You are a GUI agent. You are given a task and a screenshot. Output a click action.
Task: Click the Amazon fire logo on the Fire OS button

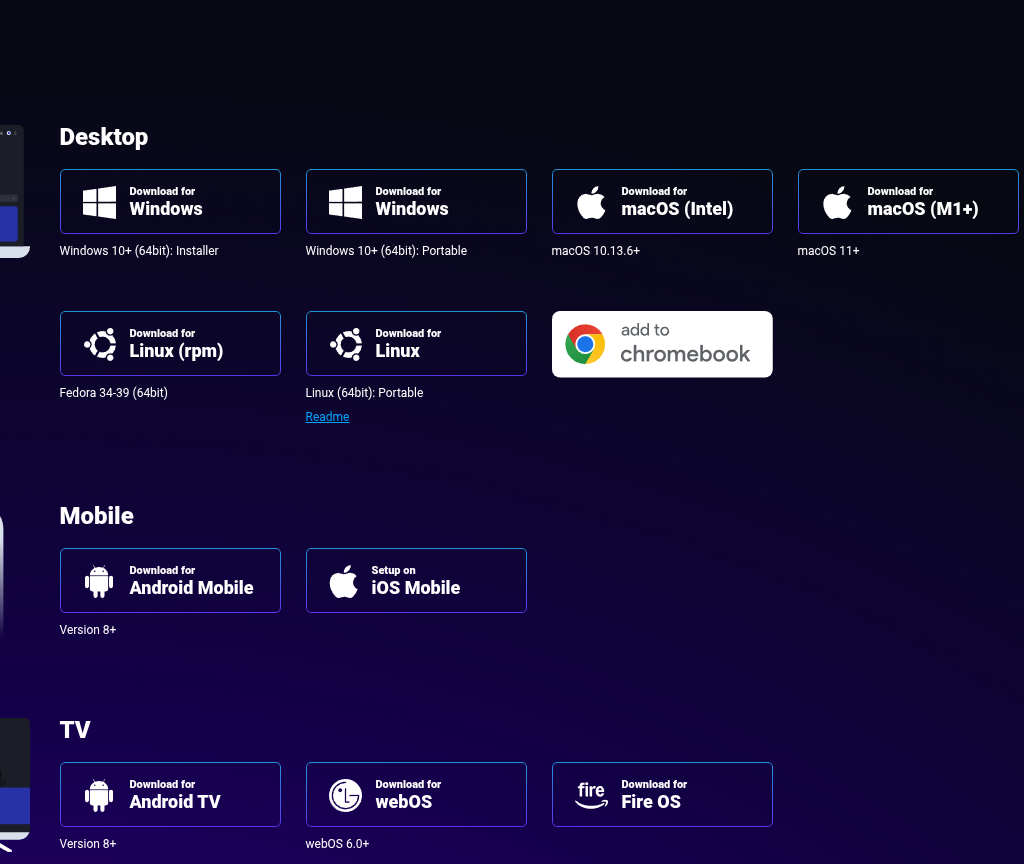click(591, 795)
